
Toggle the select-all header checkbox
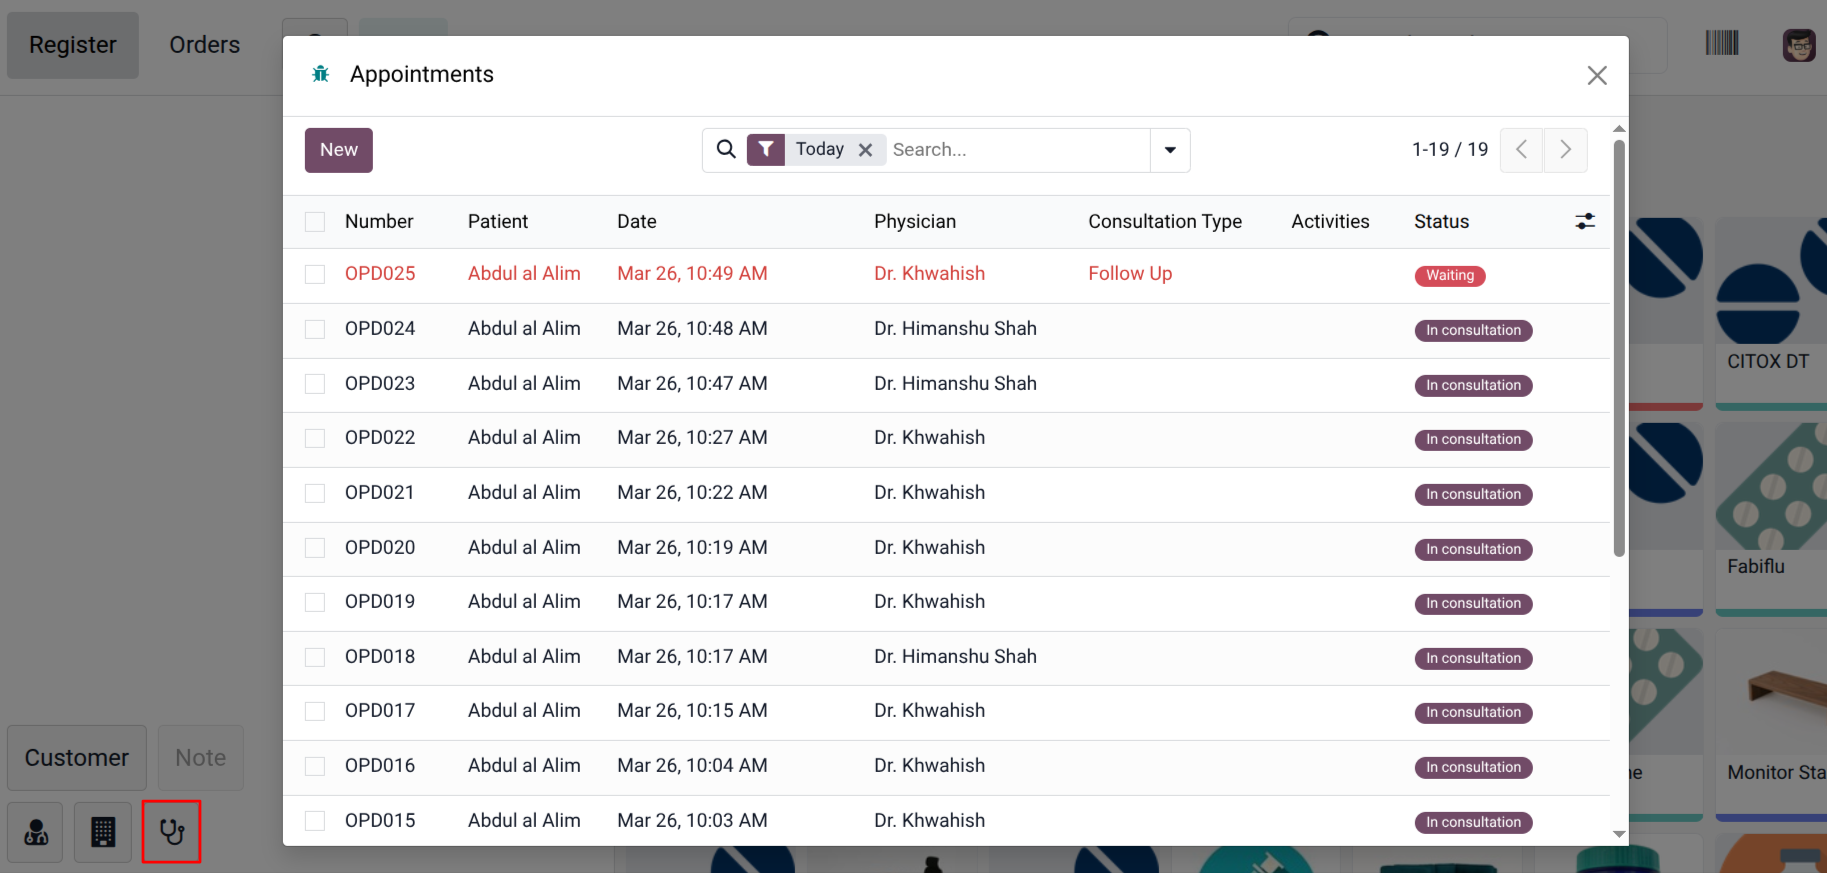click(x=315, y=222)
